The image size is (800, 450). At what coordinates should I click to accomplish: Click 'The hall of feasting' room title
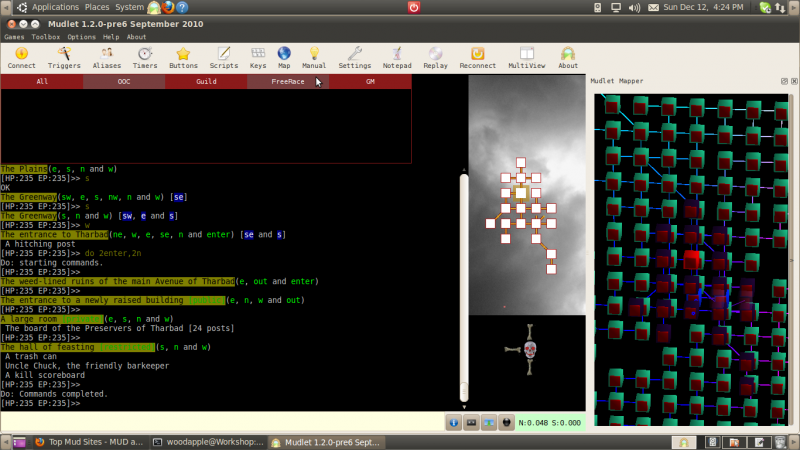[x=47, y=347]
